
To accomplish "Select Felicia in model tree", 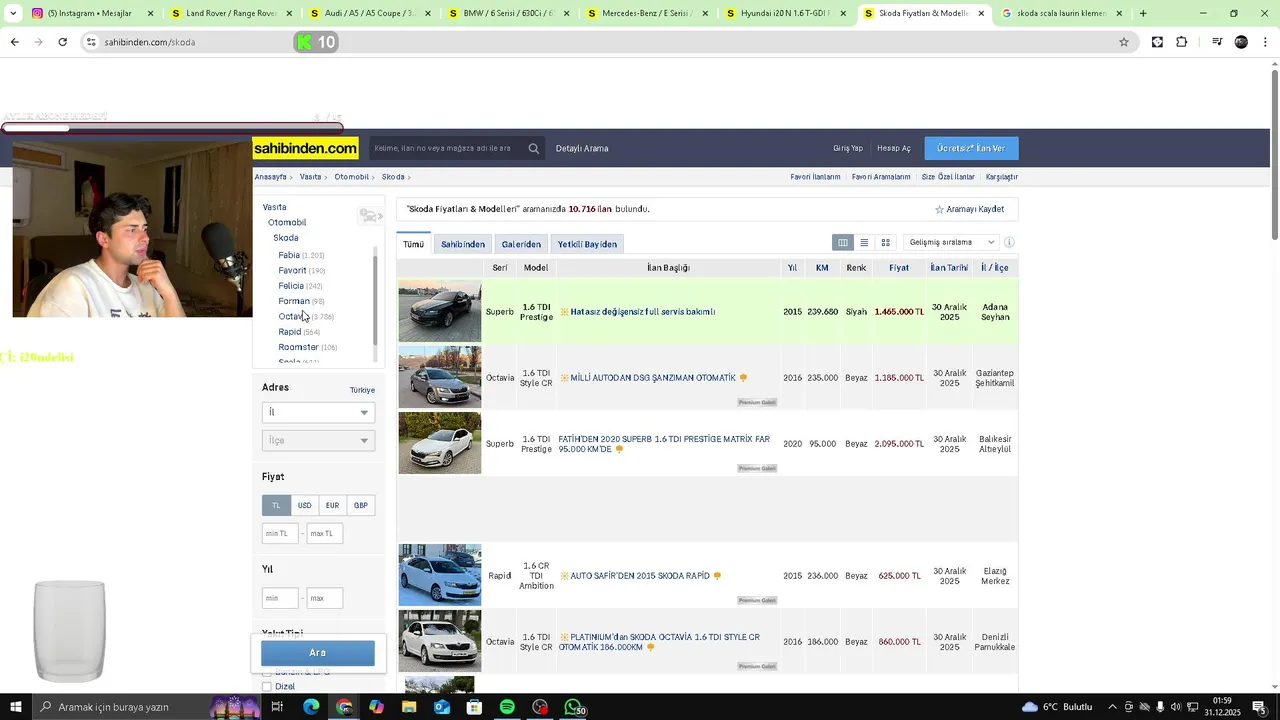I will (x=291, y=286).
